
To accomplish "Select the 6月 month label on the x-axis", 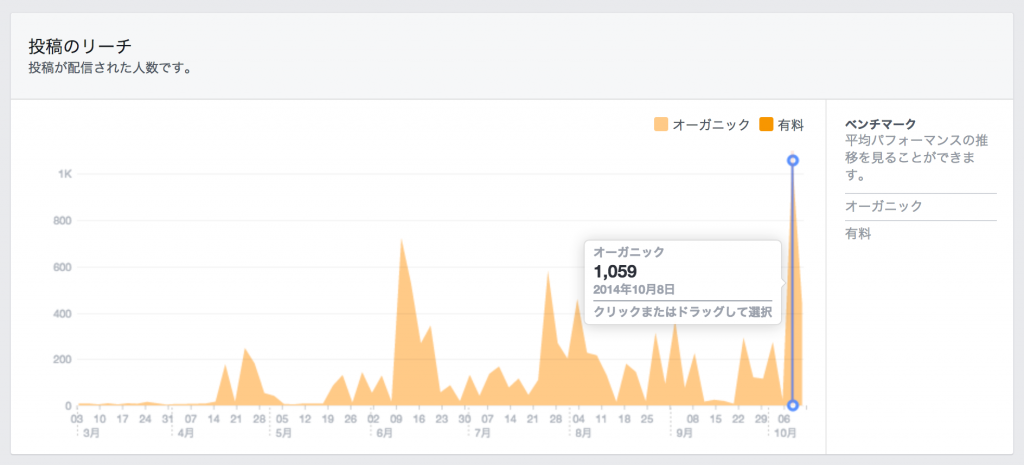I will pyautogui.click(x=385, y=433).
